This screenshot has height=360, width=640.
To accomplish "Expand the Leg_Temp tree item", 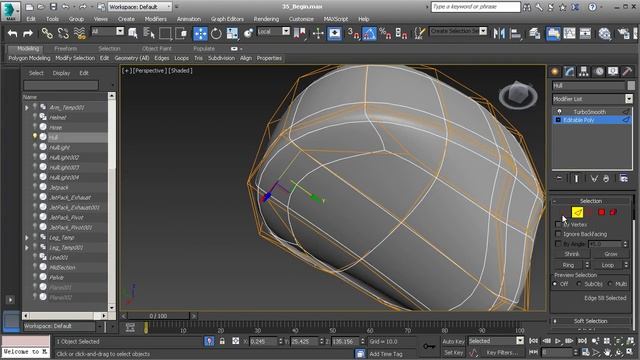I will click(x=27, y=238).
